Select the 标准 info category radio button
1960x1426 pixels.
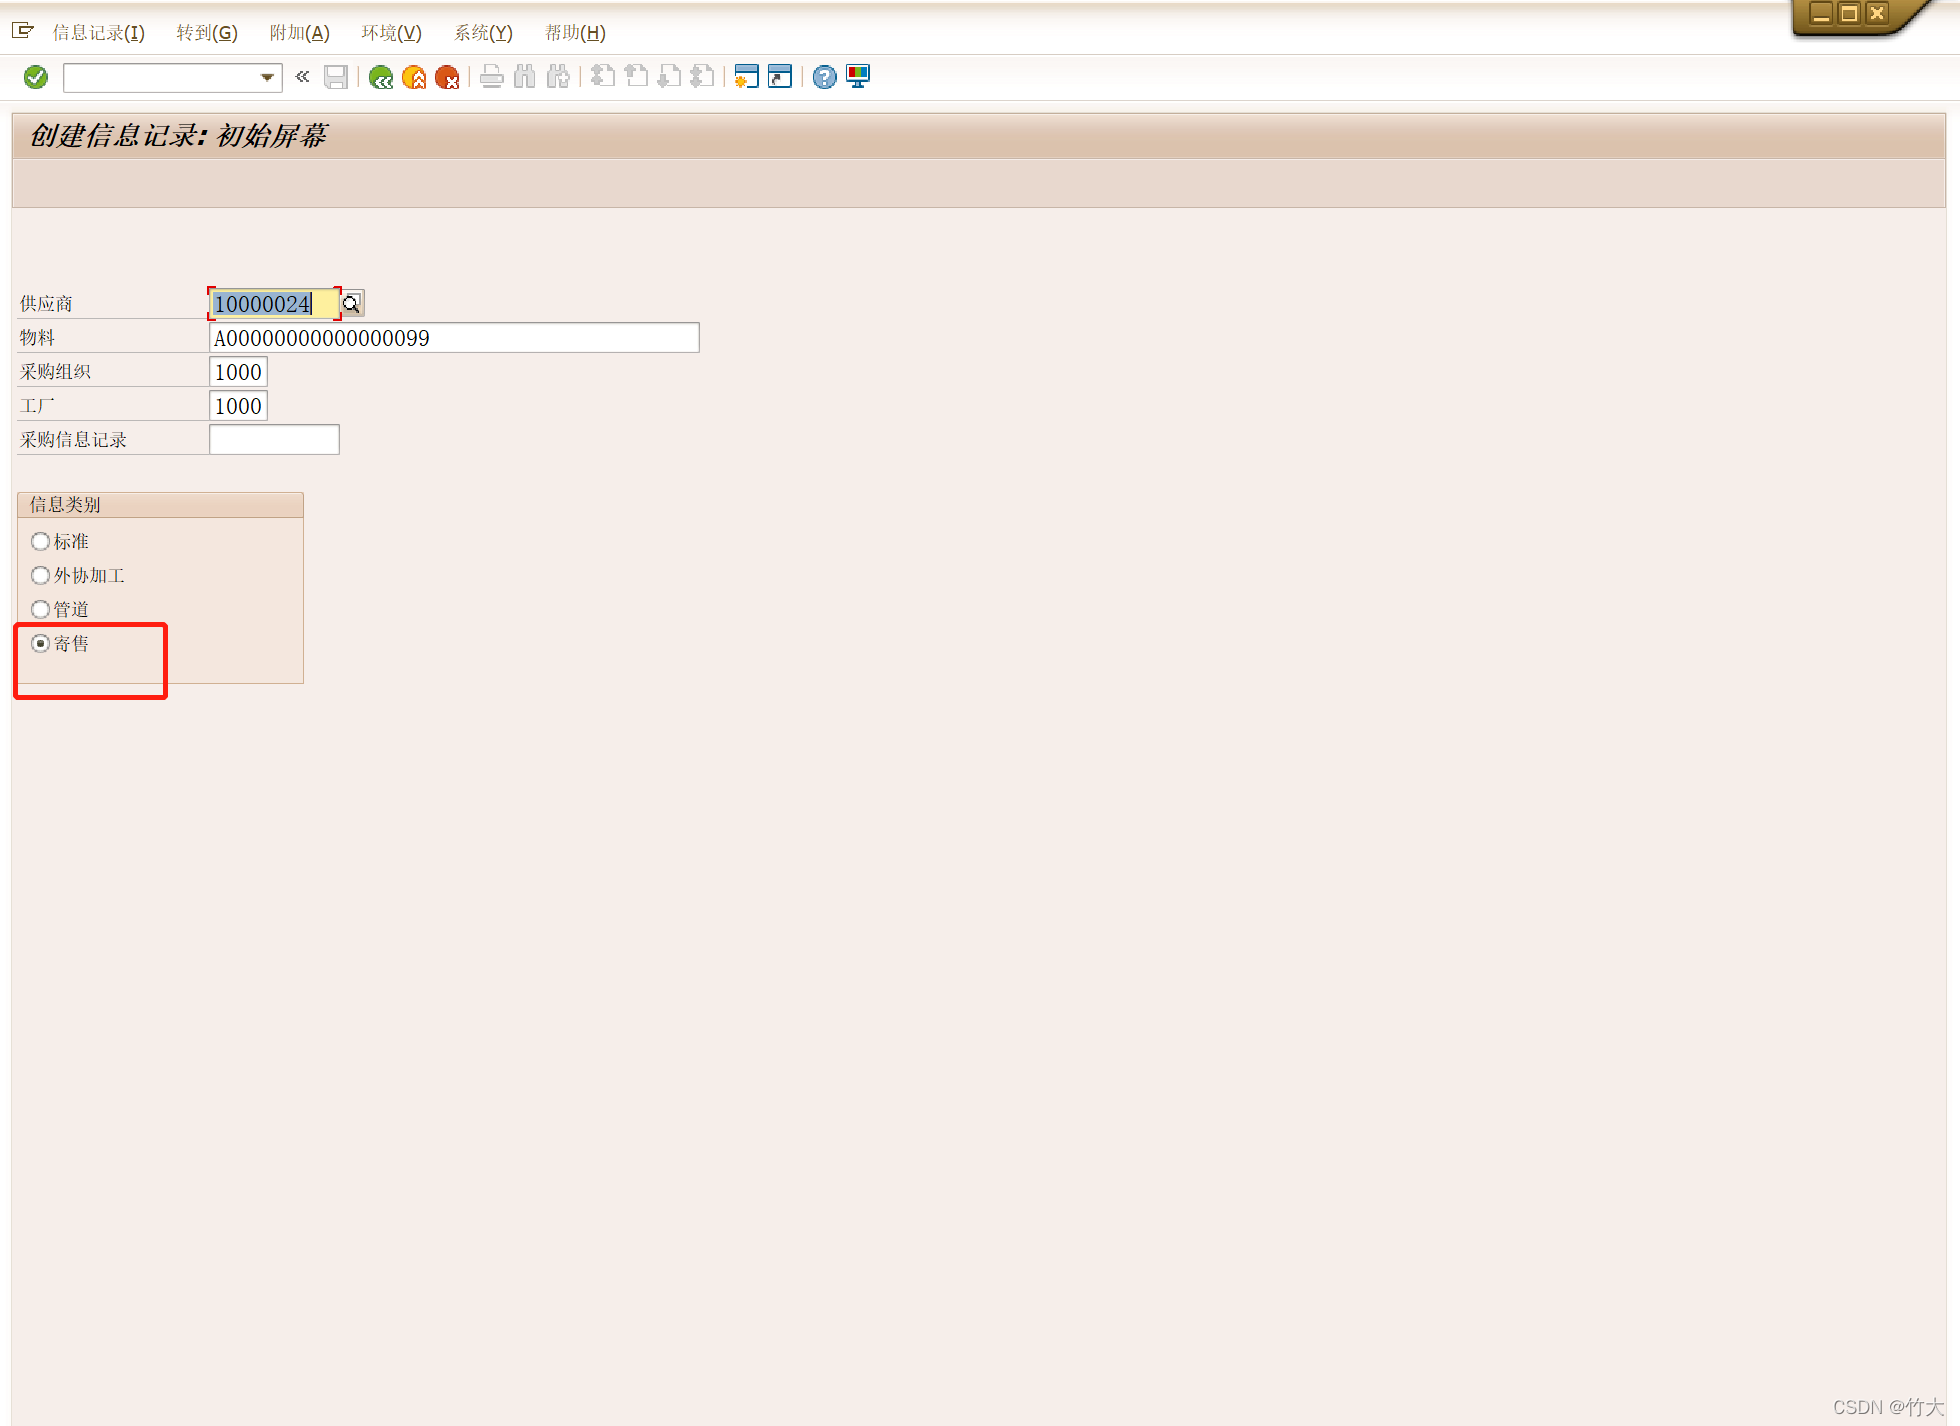pos(40,541)
